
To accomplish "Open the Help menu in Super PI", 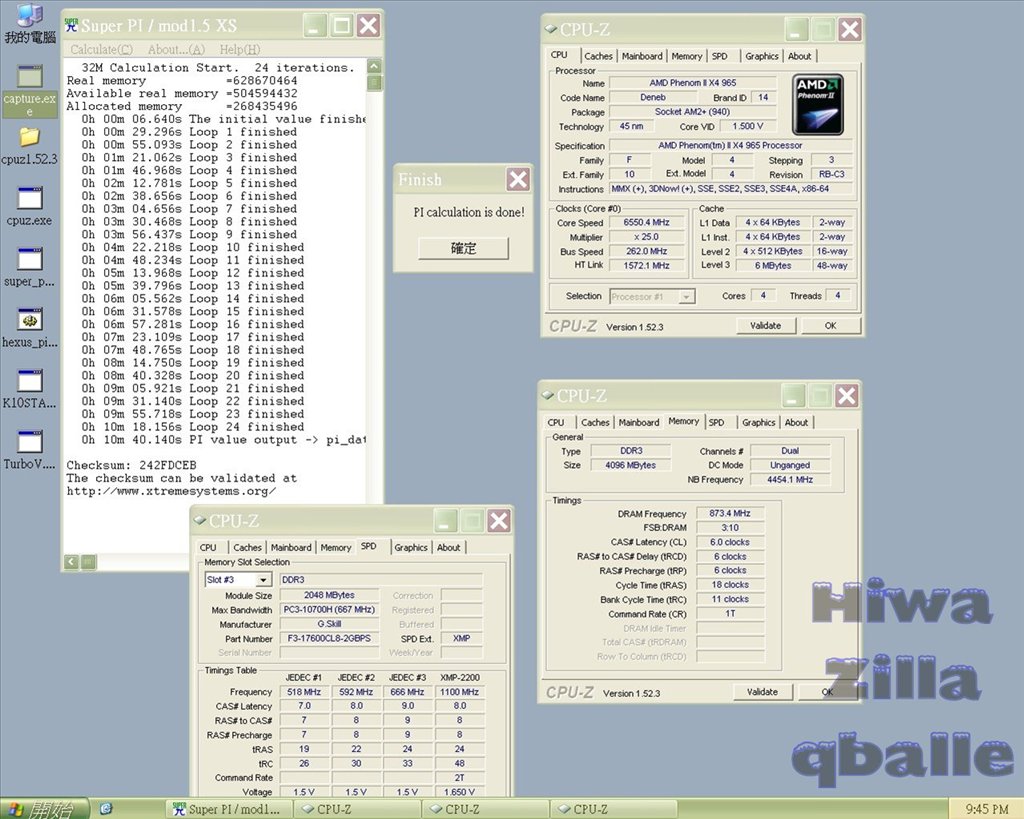I will [x=240, y=50].
